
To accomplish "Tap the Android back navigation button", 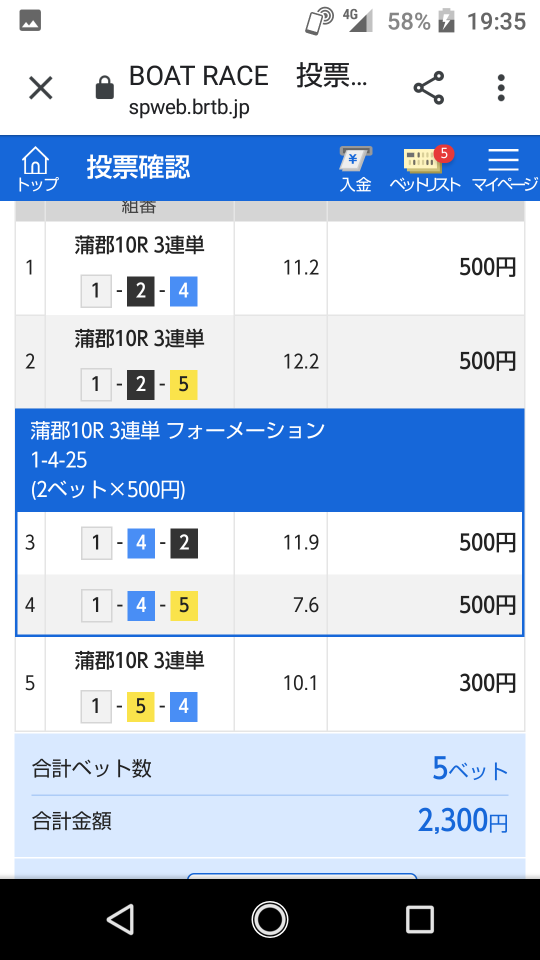I will (x=120, y=919).
